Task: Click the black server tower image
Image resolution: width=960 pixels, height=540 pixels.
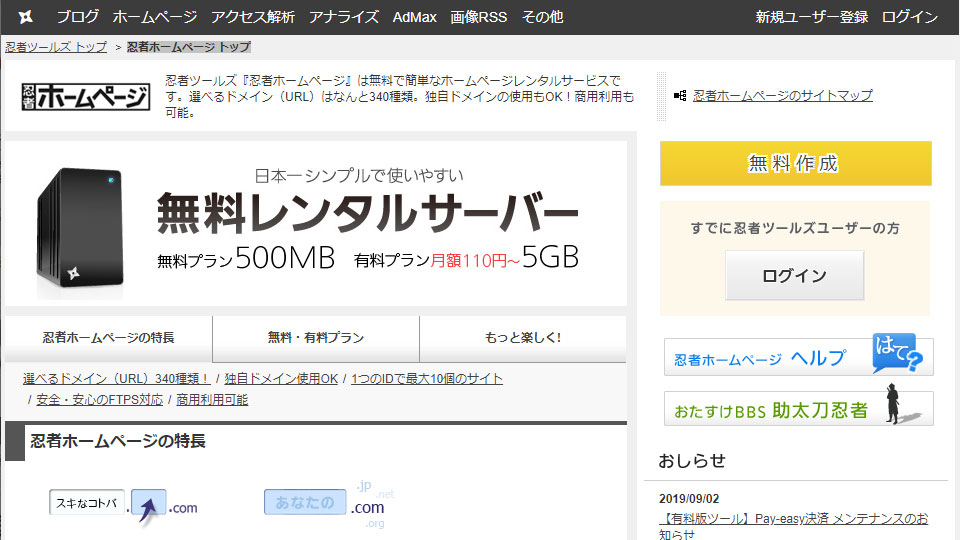Action: point(80,228)
